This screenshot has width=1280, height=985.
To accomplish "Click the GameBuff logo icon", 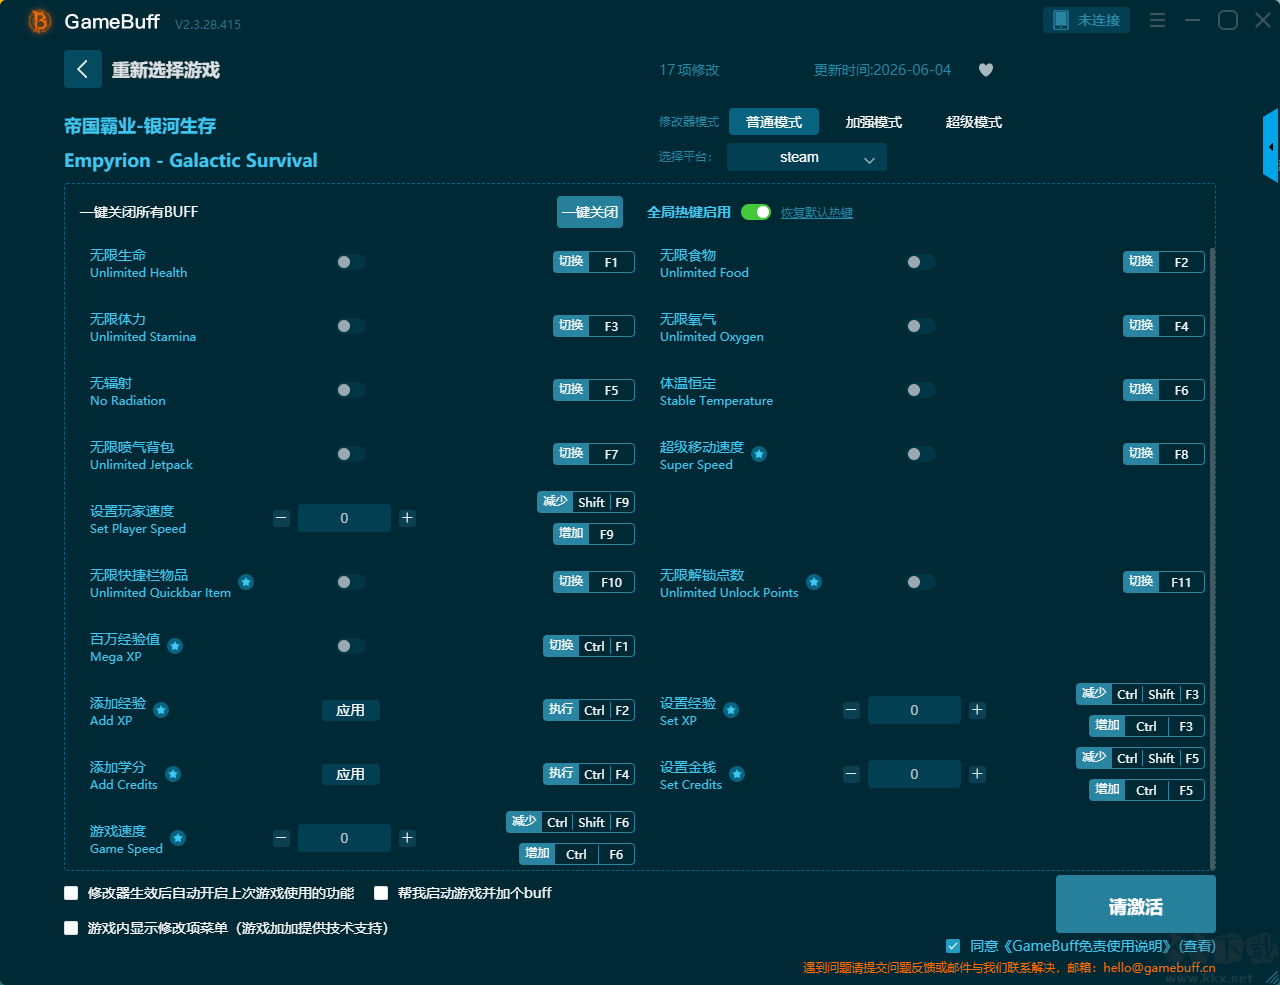I will 40,21.
